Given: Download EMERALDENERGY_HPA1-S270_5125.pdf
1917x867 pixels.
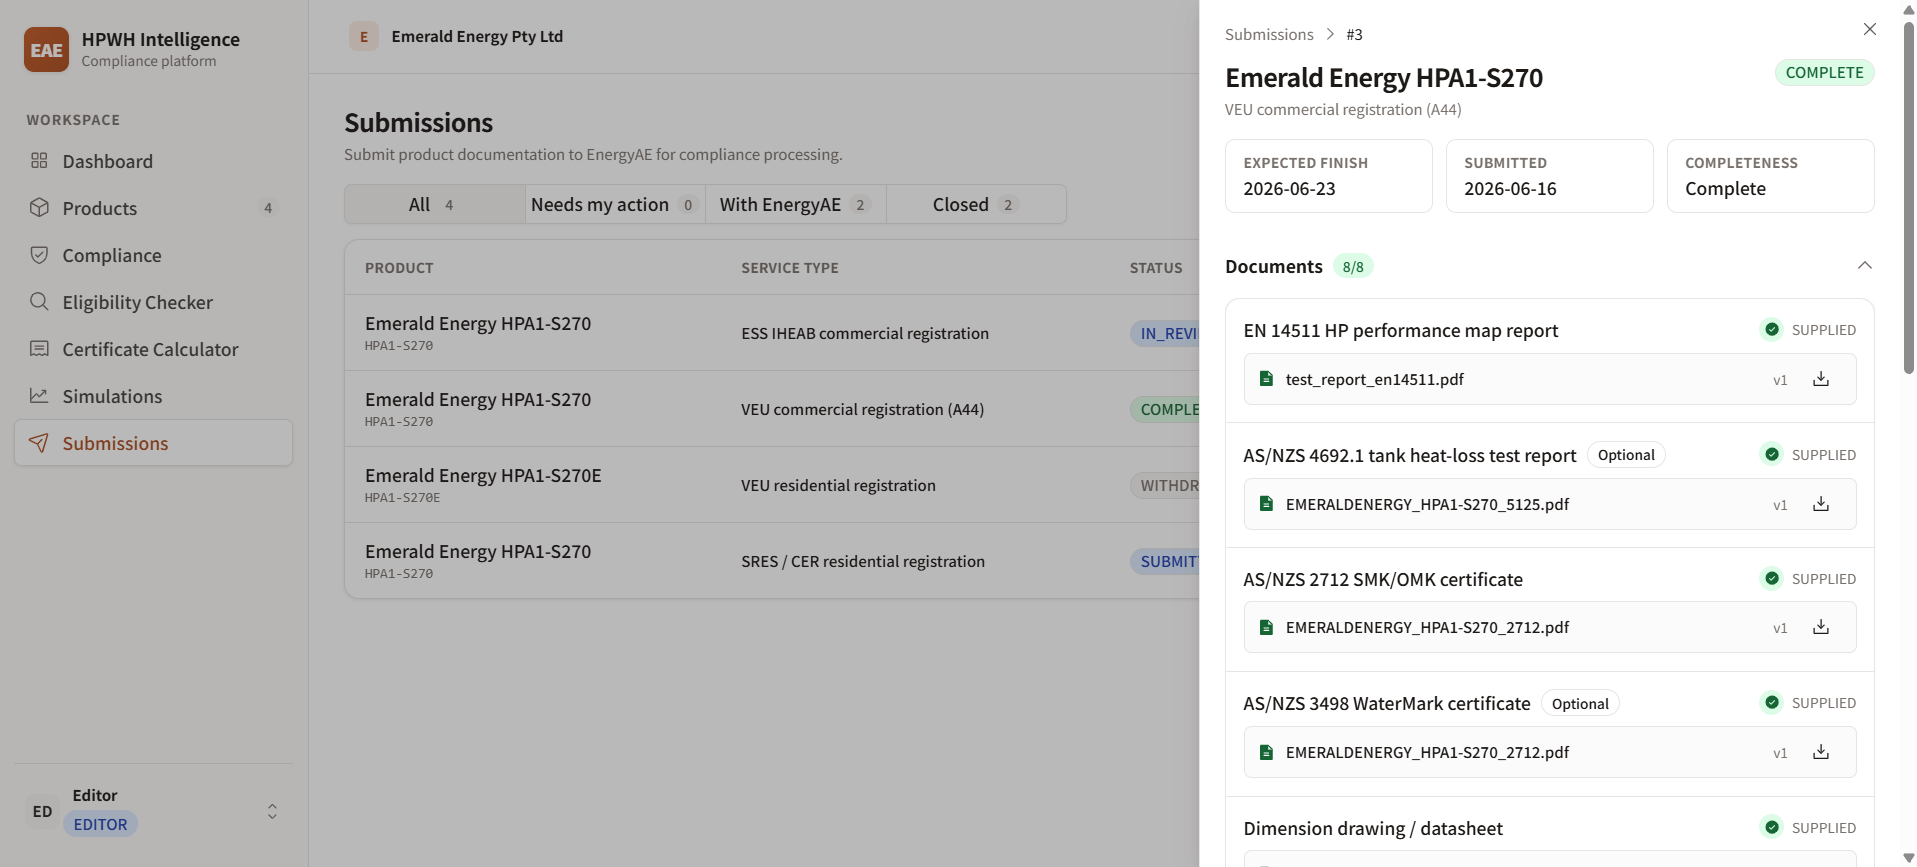Looking at the screenshot, I should (x=1821, y=504).
